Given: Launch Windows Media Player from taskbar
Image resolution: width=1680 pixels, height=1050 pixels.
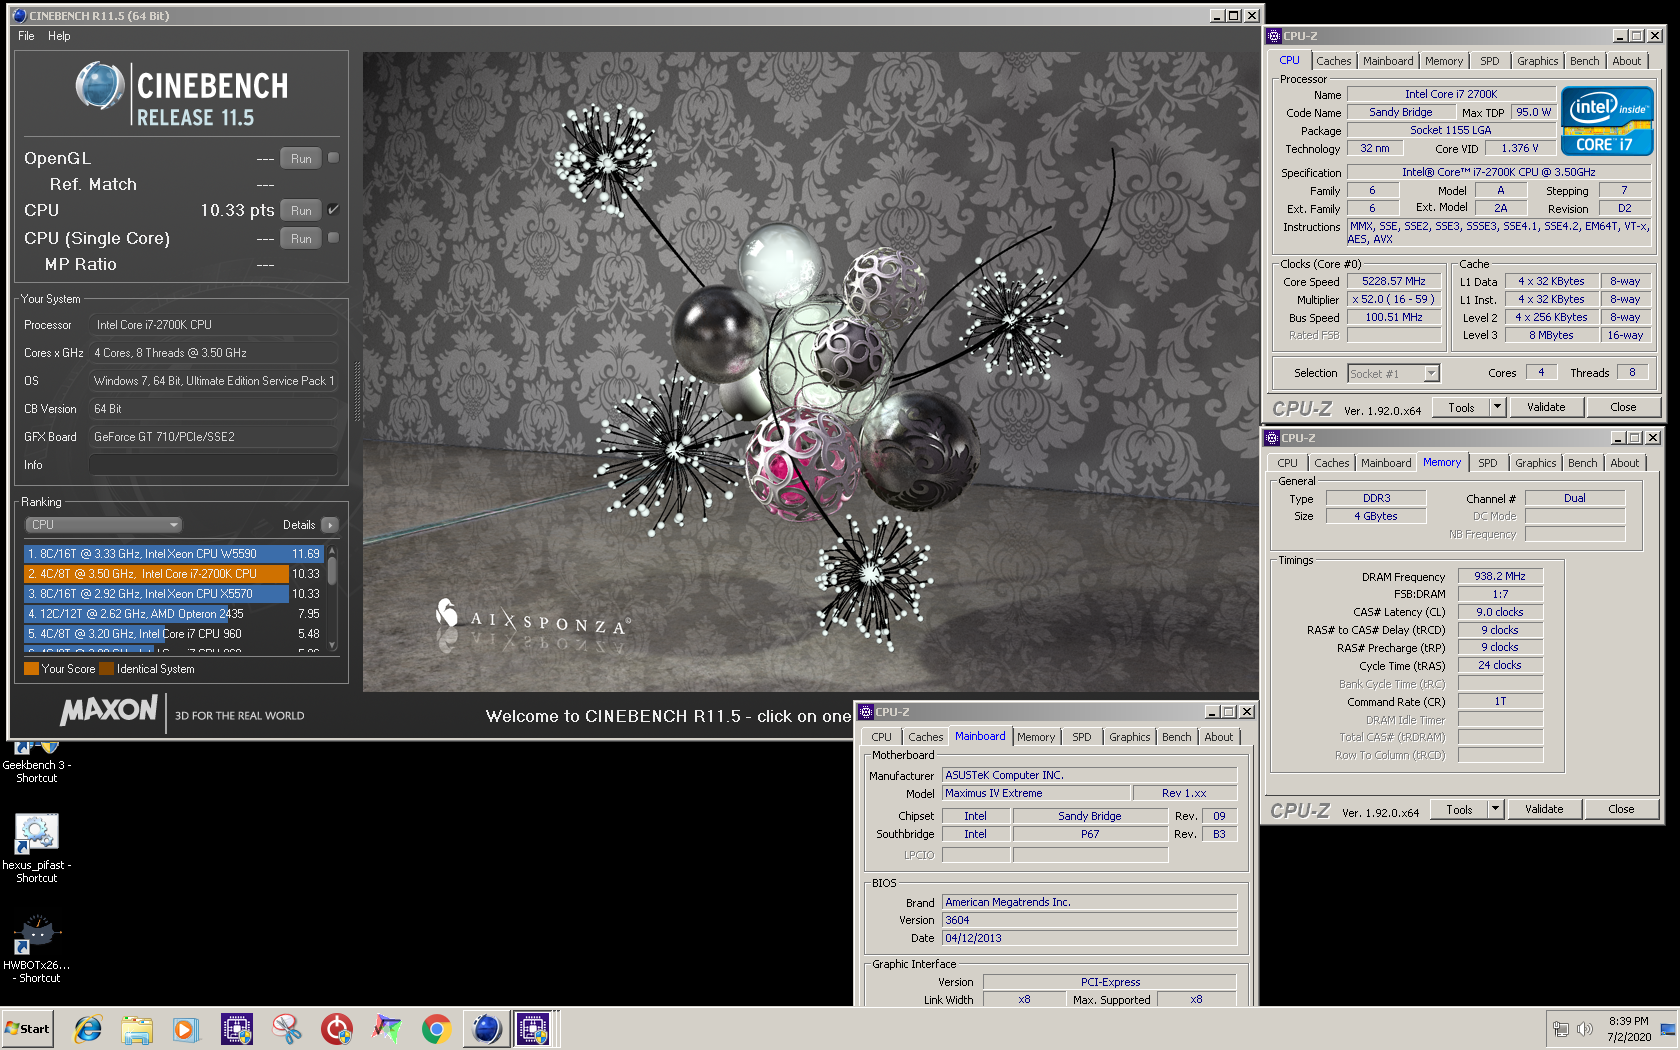Looking at the screenshot, I should [186, 1028].
